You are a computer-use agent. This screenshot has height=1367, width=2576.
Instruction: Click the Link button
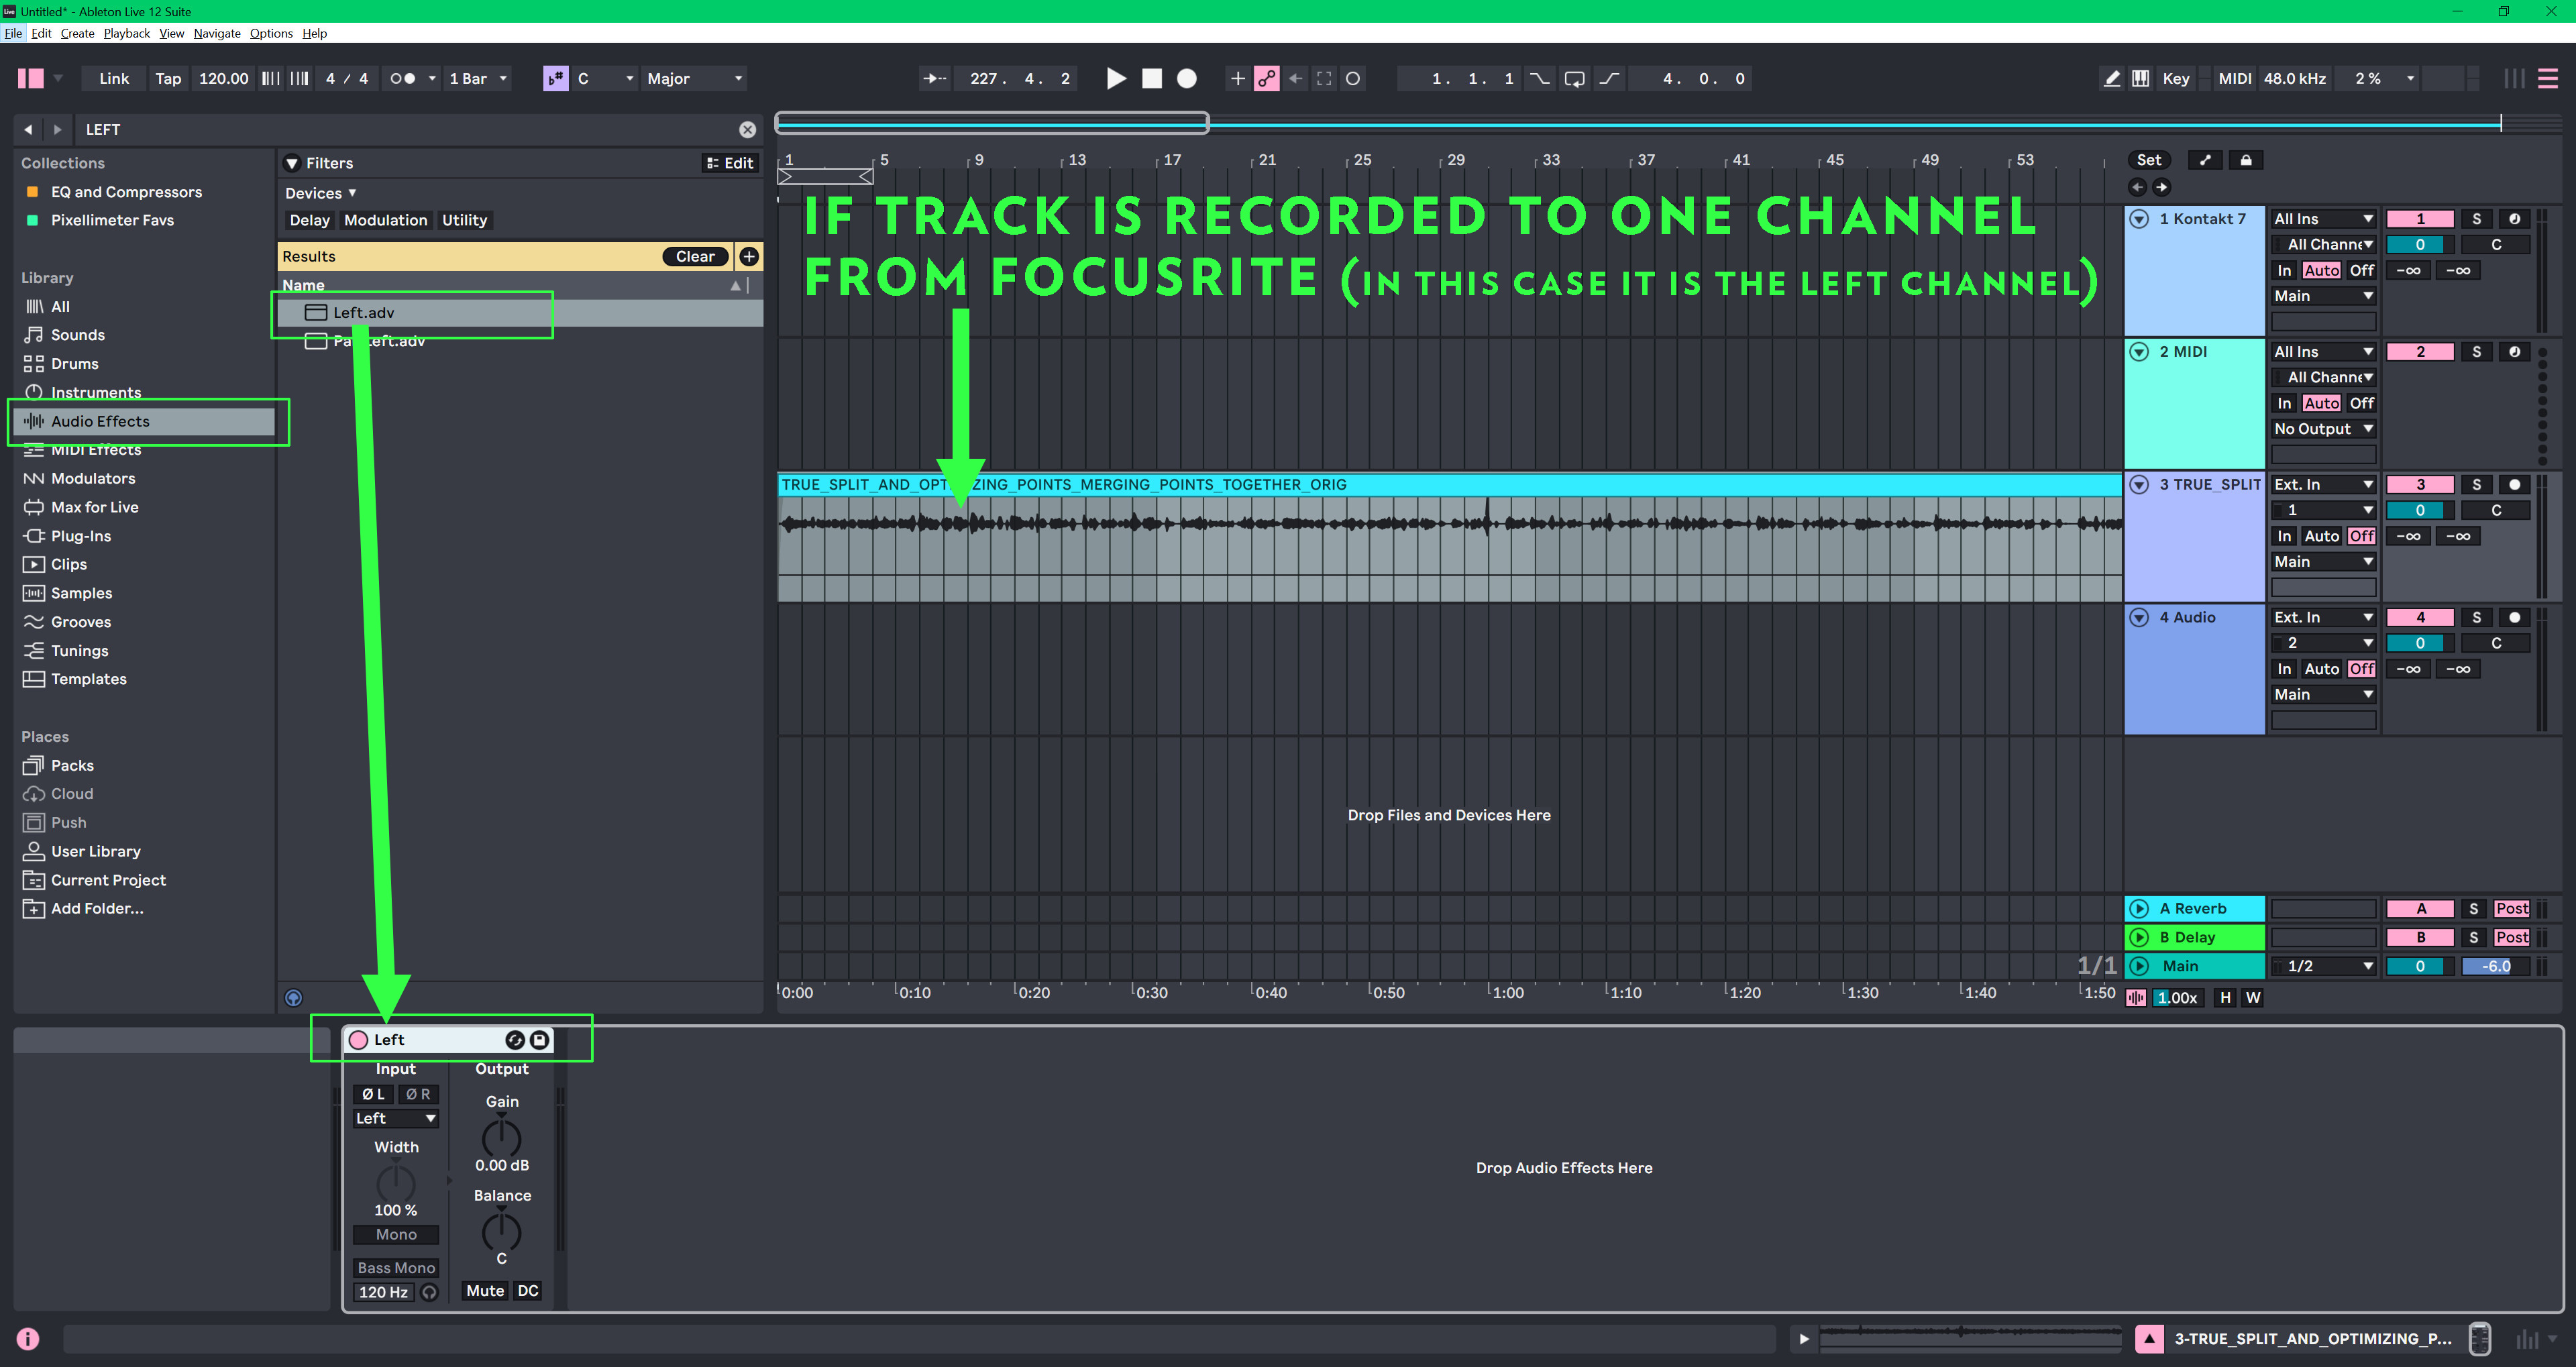pos(114,78)
